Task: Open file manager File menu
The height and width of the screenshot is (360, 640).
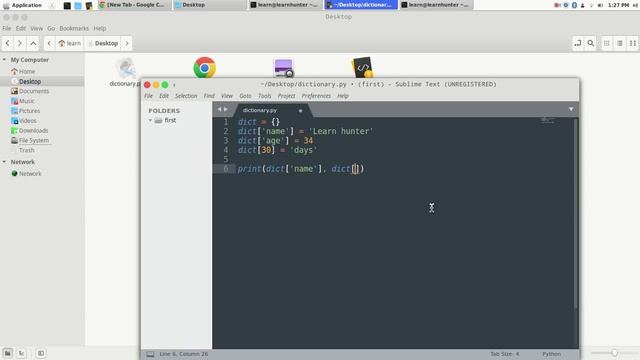Action: click(7, 28)
